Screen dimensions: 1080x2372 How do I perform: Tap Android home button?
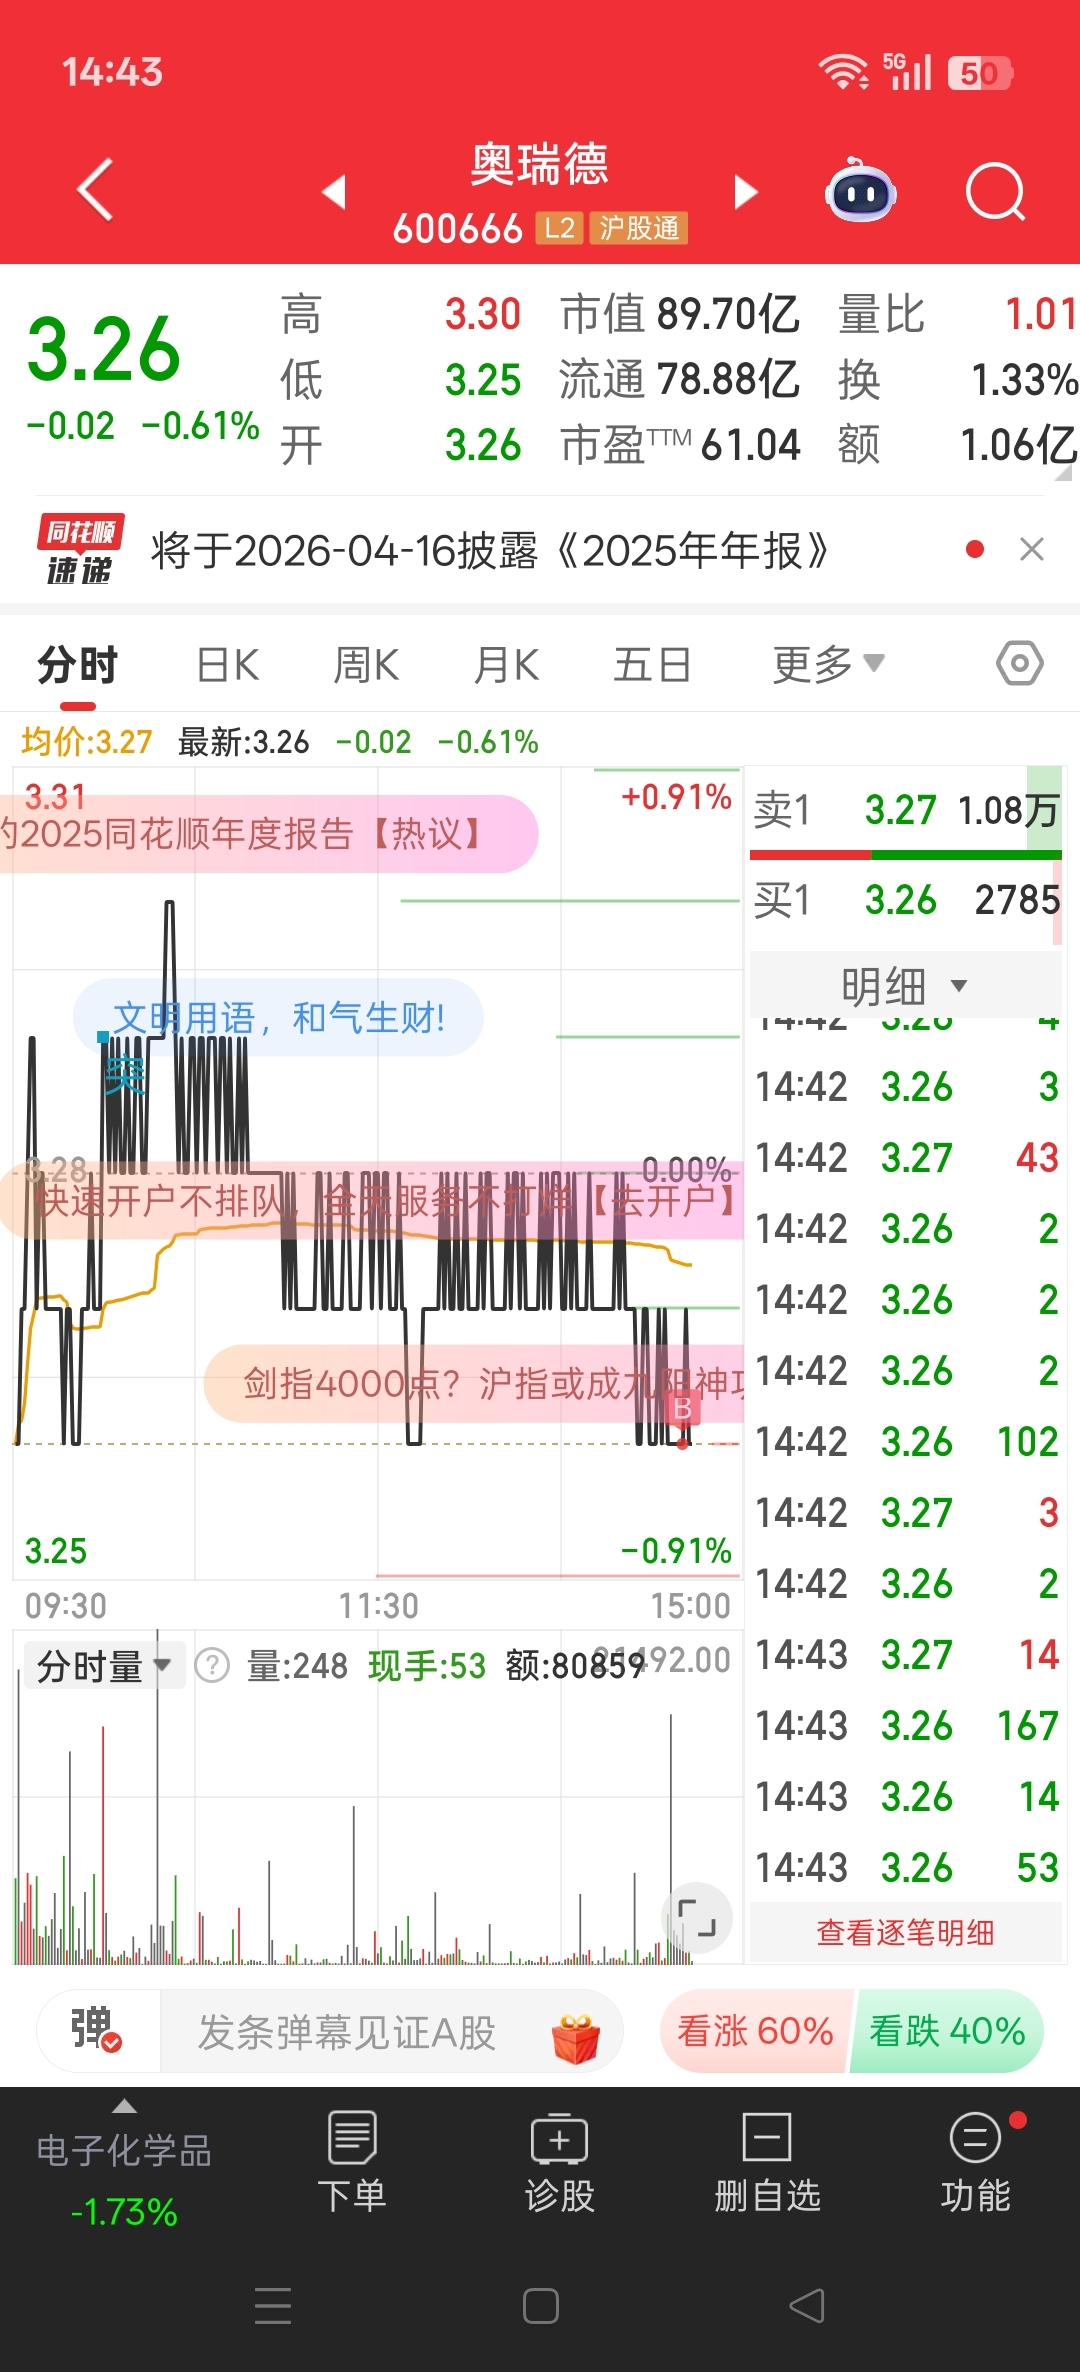pos(540,2306)
